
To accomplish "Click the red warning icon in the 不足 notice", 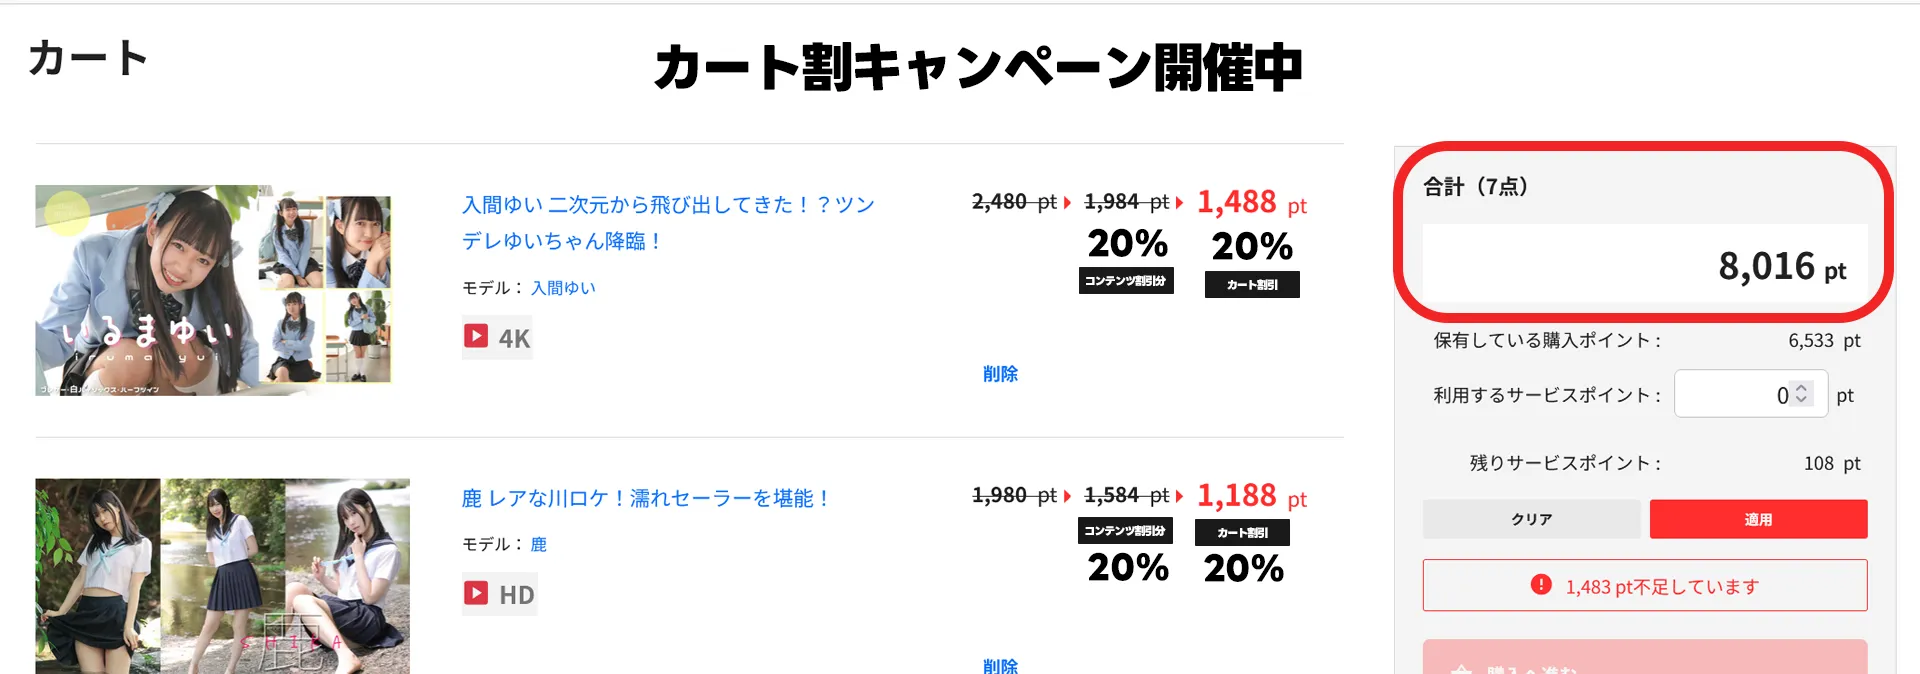I will [1541, 585].
